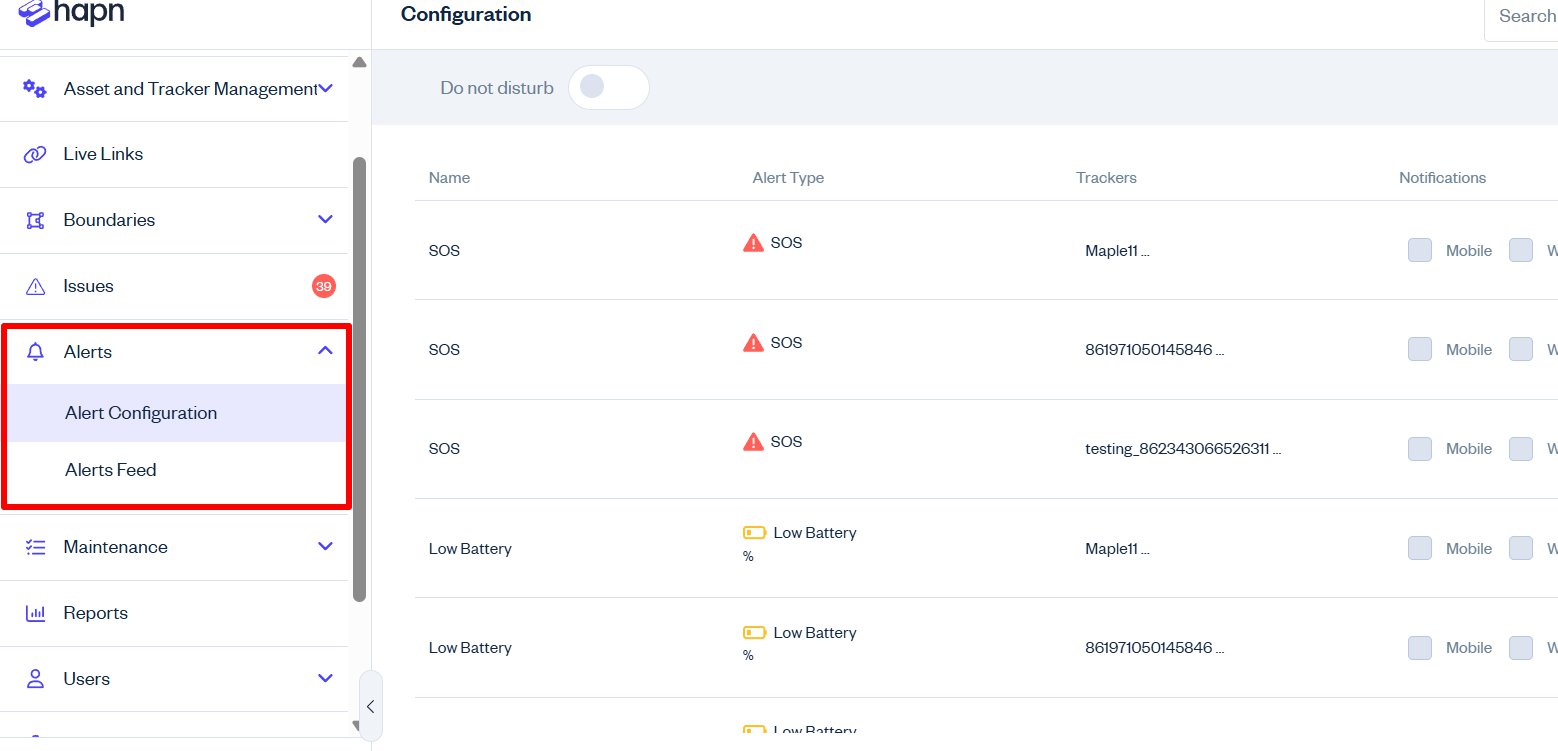This screenshot has width=1558, height=751.
Task: Toggle the Do not disturb switch
Action: 608,88
